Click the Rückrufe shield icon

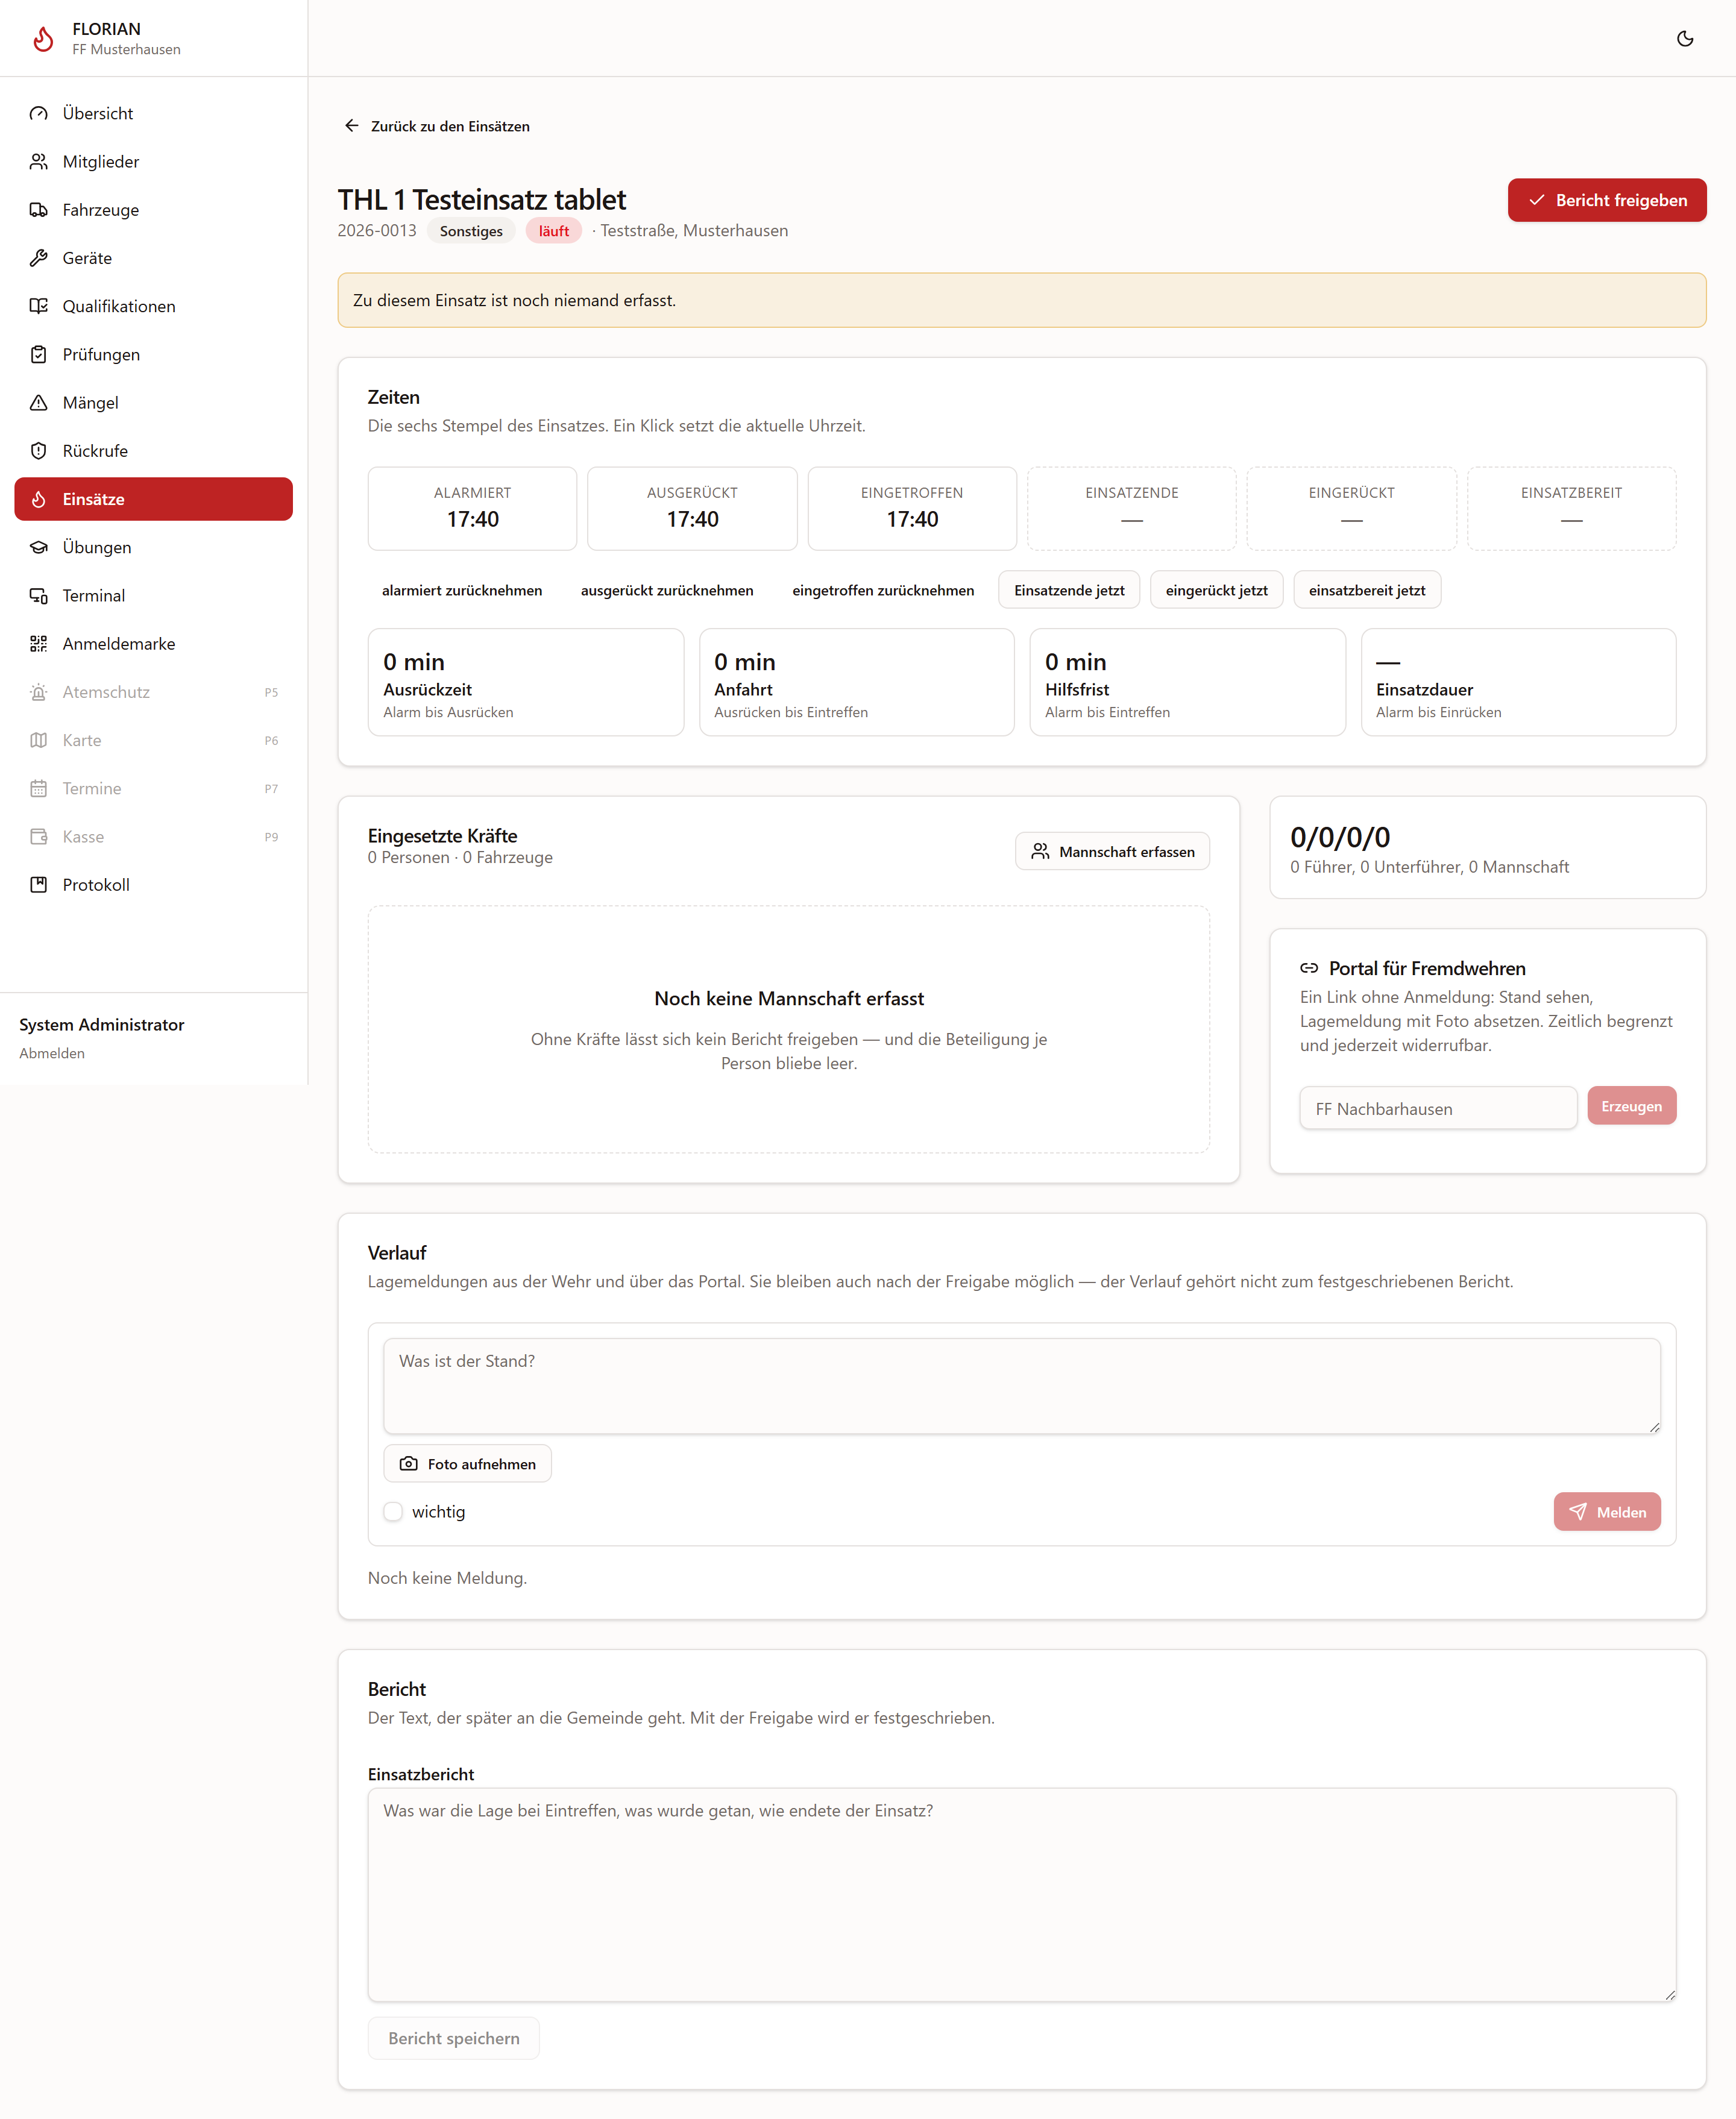39,450
